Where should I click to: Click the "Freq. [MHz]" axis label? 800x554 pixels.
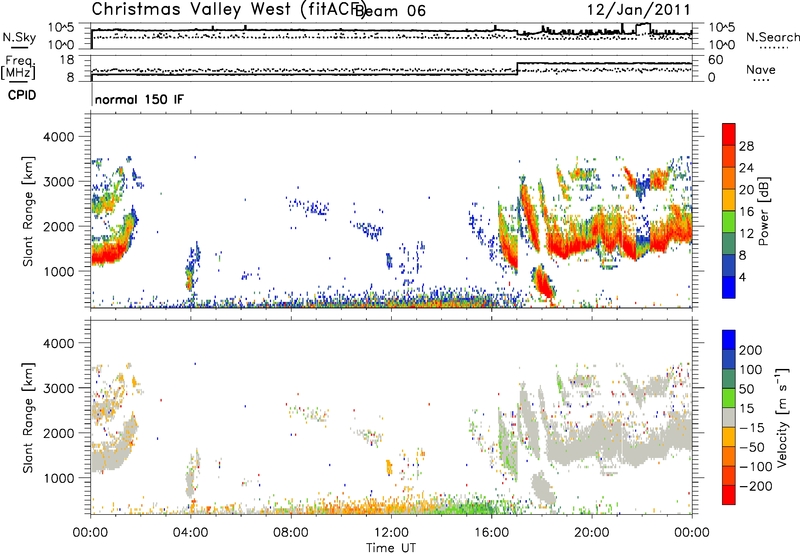pyautogui.click(x=18, y=68)
